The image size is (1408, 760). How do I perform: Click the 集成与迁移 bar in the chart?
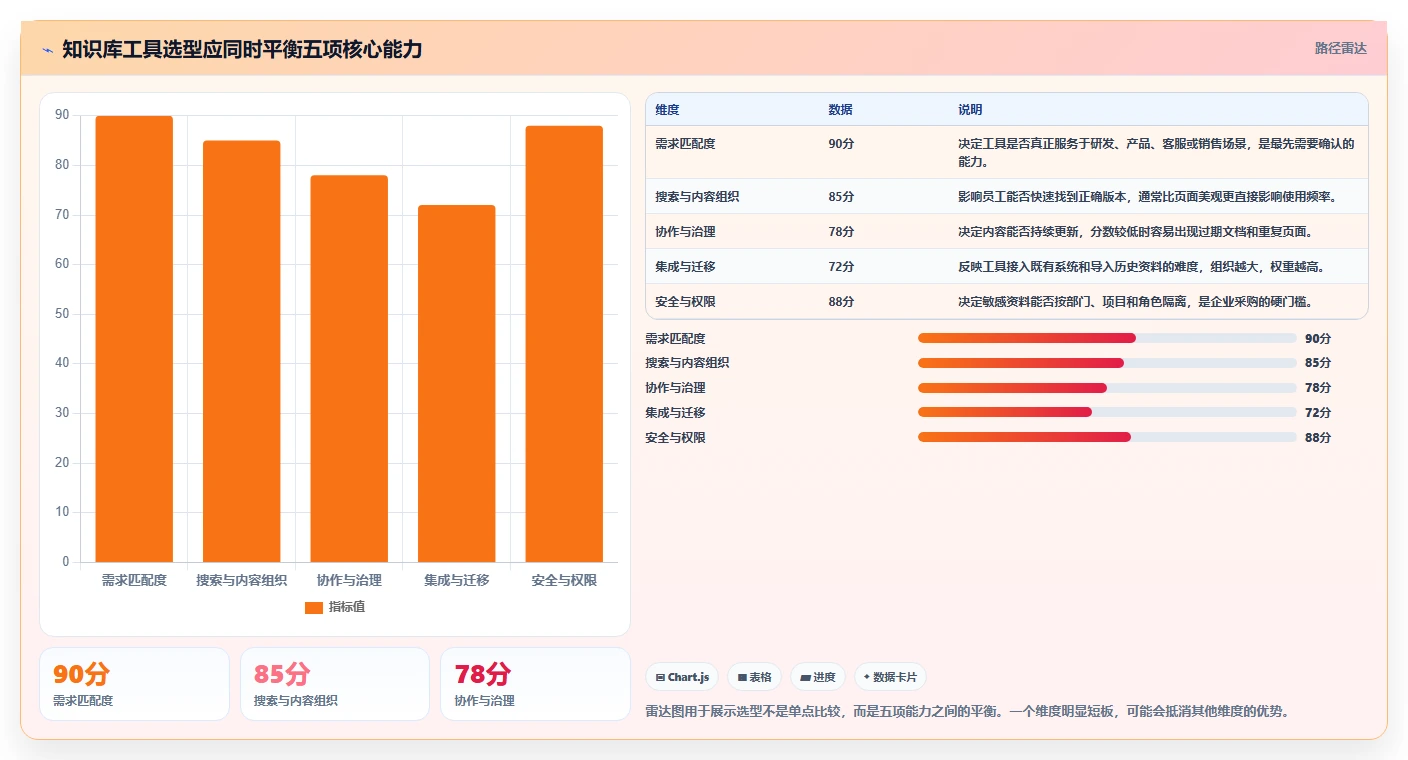(456, 384)
